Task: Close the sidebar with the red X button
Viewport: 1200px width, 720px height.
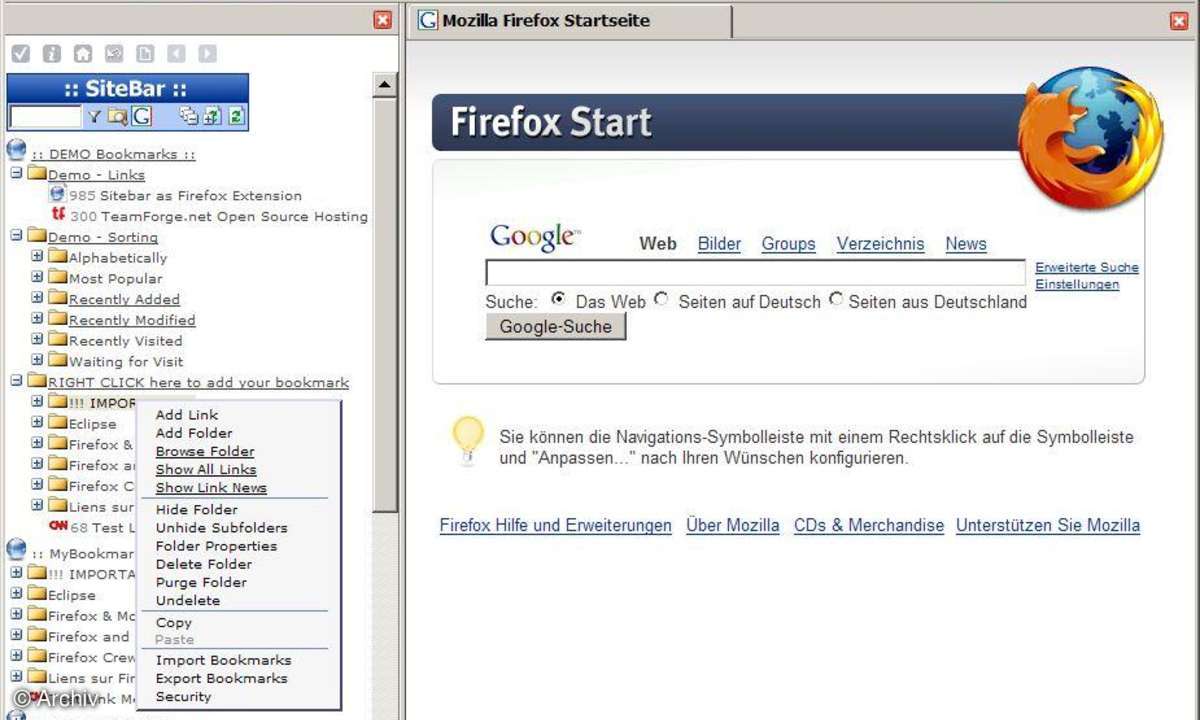Action: pyautogui.click(x=383, y=19)
